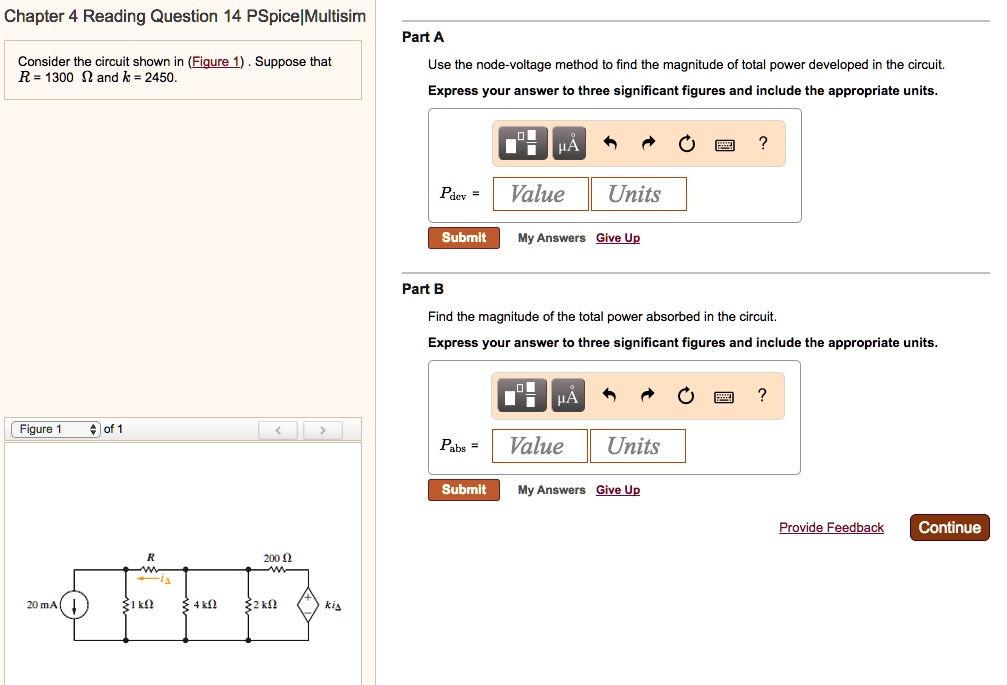This screenshot has height=685, width=1007.
Task: Click the help question mark in Part B
Action: tap(762, 396)
